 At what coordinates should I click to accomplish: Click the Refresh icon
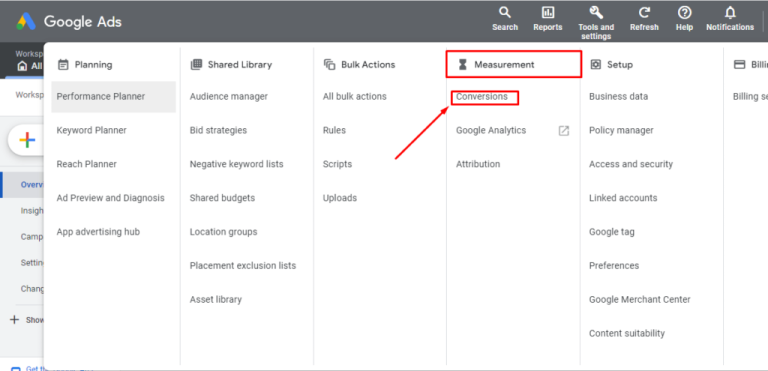644,12
